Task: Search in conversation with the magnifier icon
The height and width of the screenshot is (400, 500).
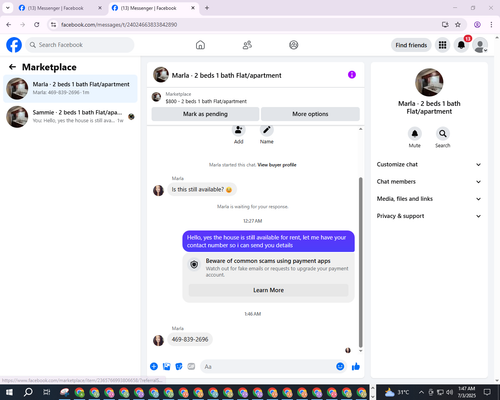Action: tap(443, 134)
